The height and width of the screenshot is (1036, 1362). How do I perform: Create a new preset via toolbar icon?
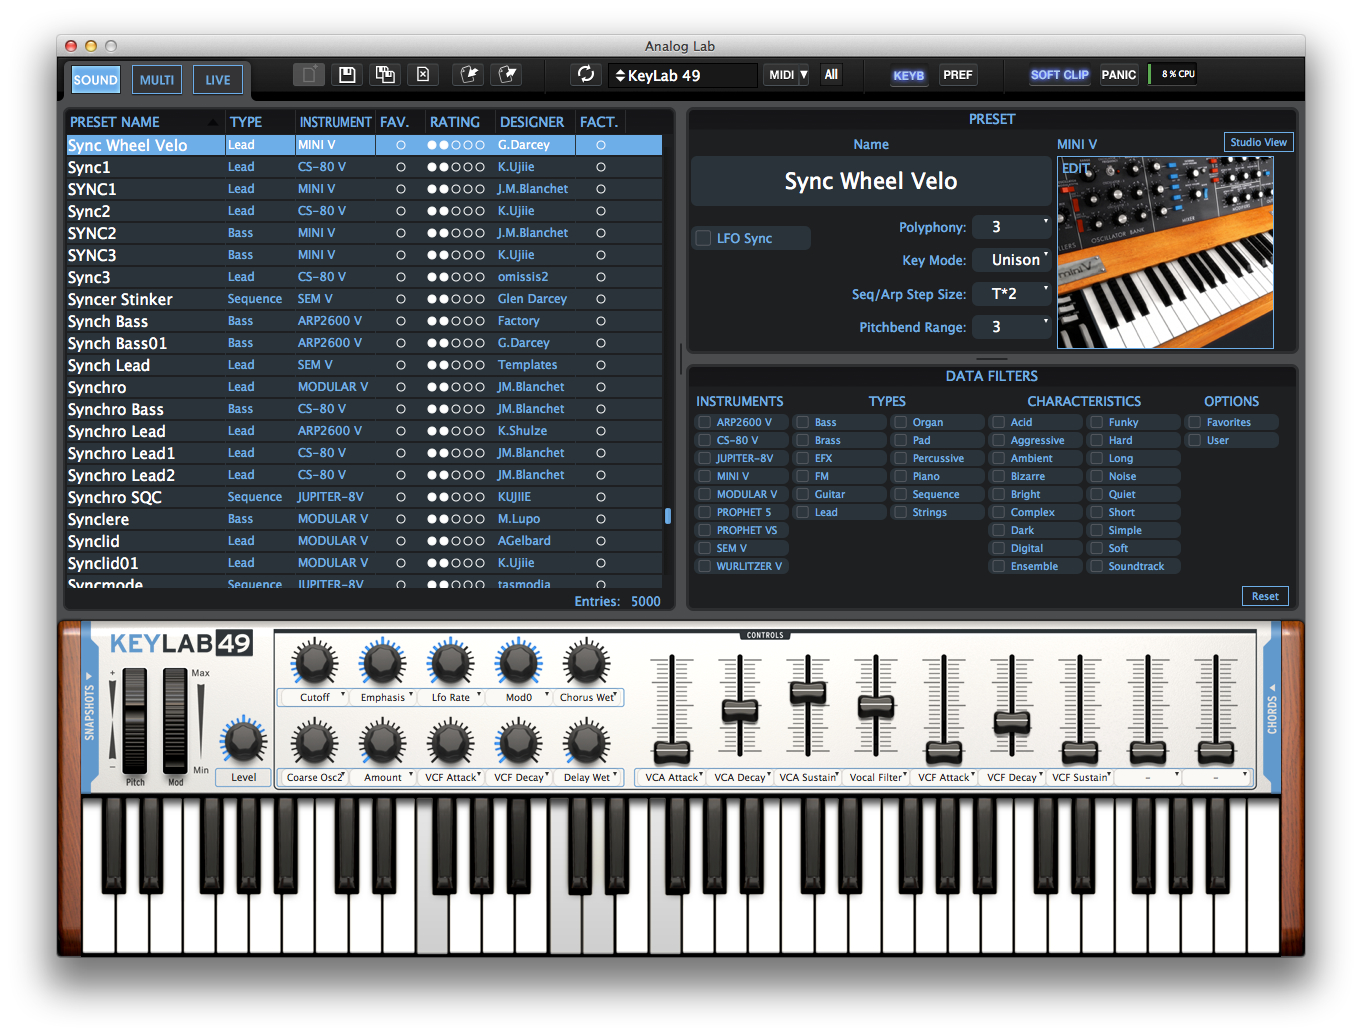308,74
